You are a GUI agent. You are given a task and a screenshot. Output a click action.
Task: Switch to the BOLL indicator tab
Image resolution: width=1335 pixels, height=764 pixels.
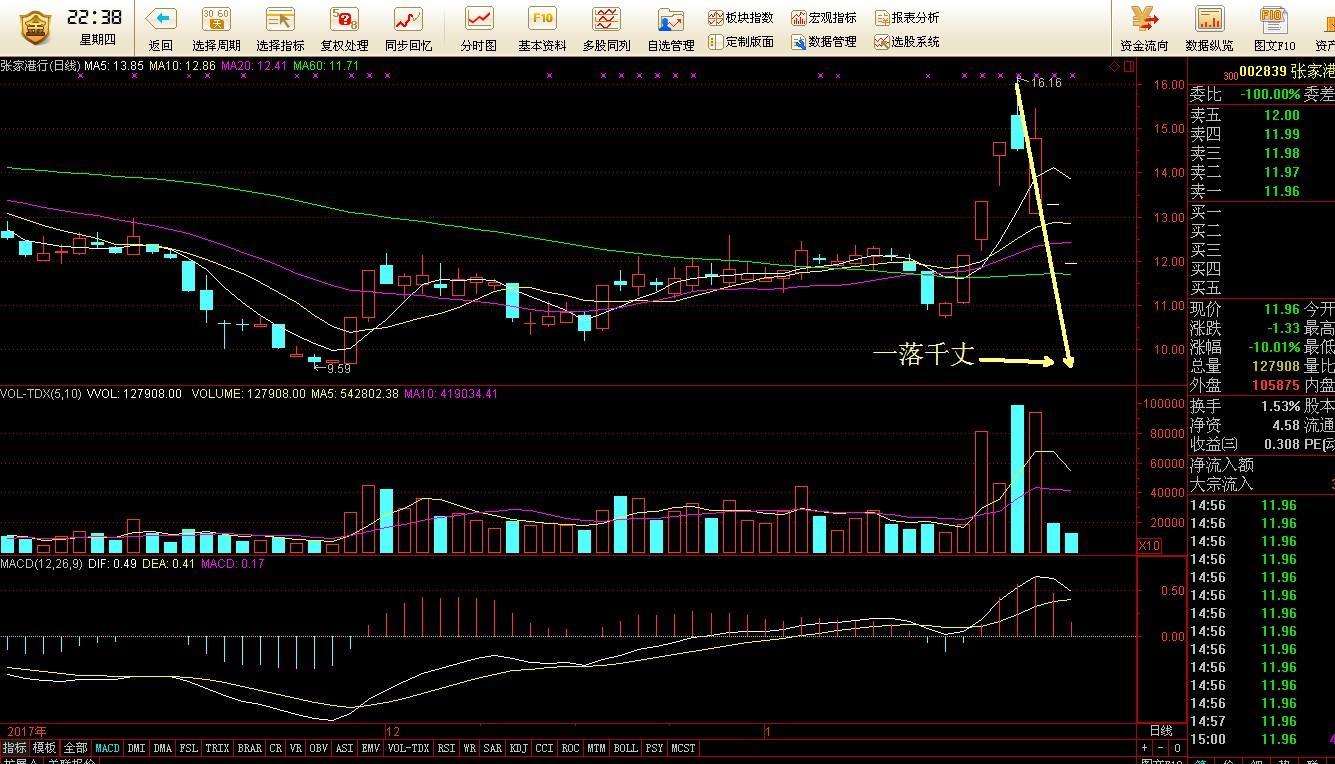click(x=626, y=748)
